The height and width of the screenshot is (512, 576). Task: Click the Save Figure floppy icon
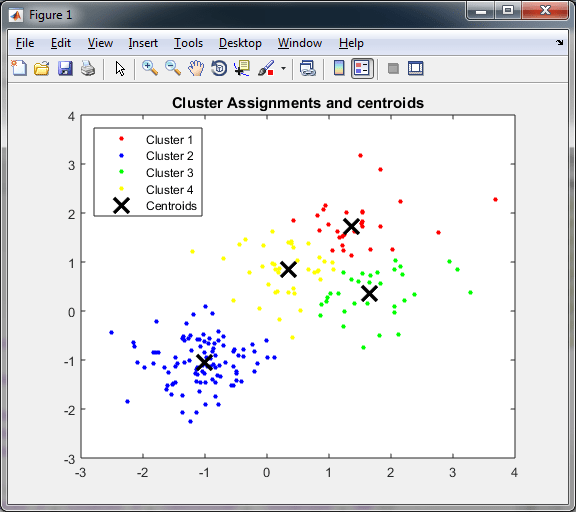pyautogui.click(x=65, y=68)
